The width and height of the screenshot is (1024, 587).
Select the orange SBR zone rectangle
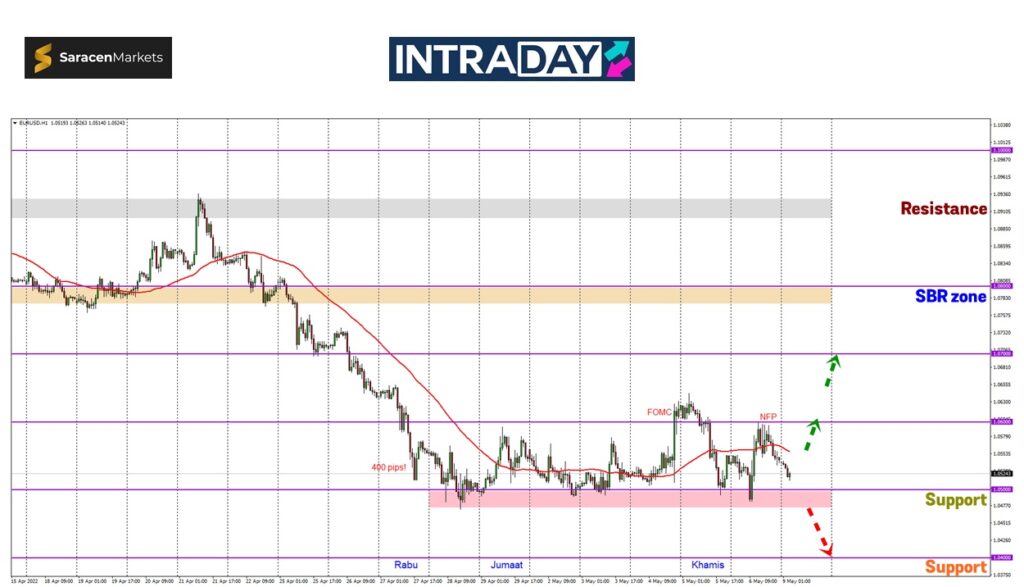pyautogui.click(x=420, y=295)
